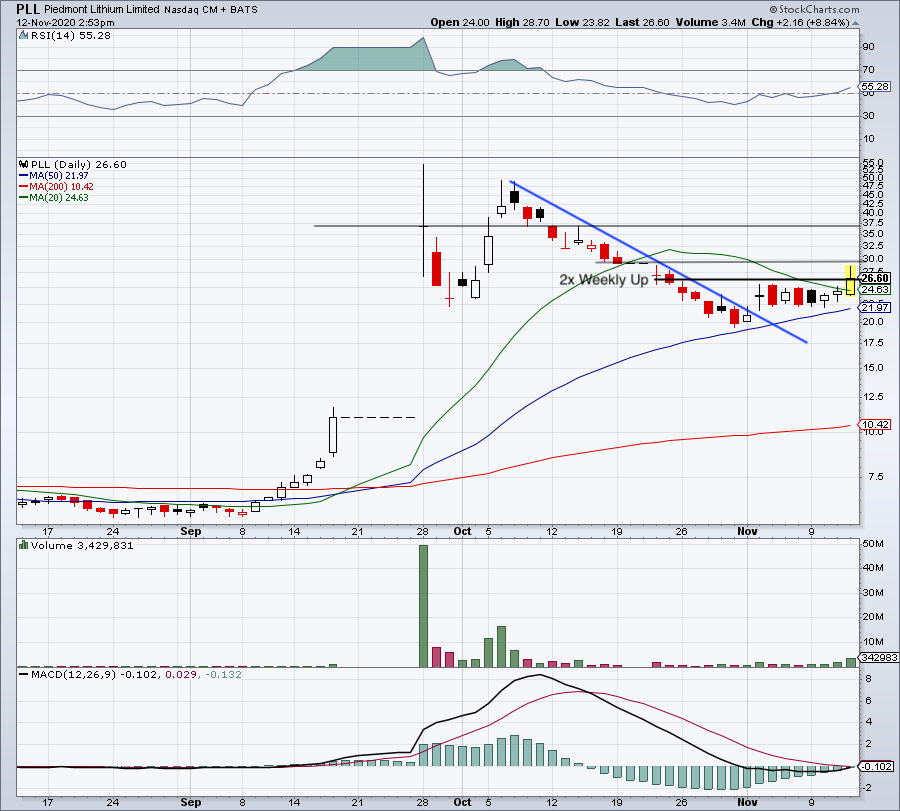Click the 'Low 23.82' header value
Screen dimensions: 900x811
(x=582, y=22)
